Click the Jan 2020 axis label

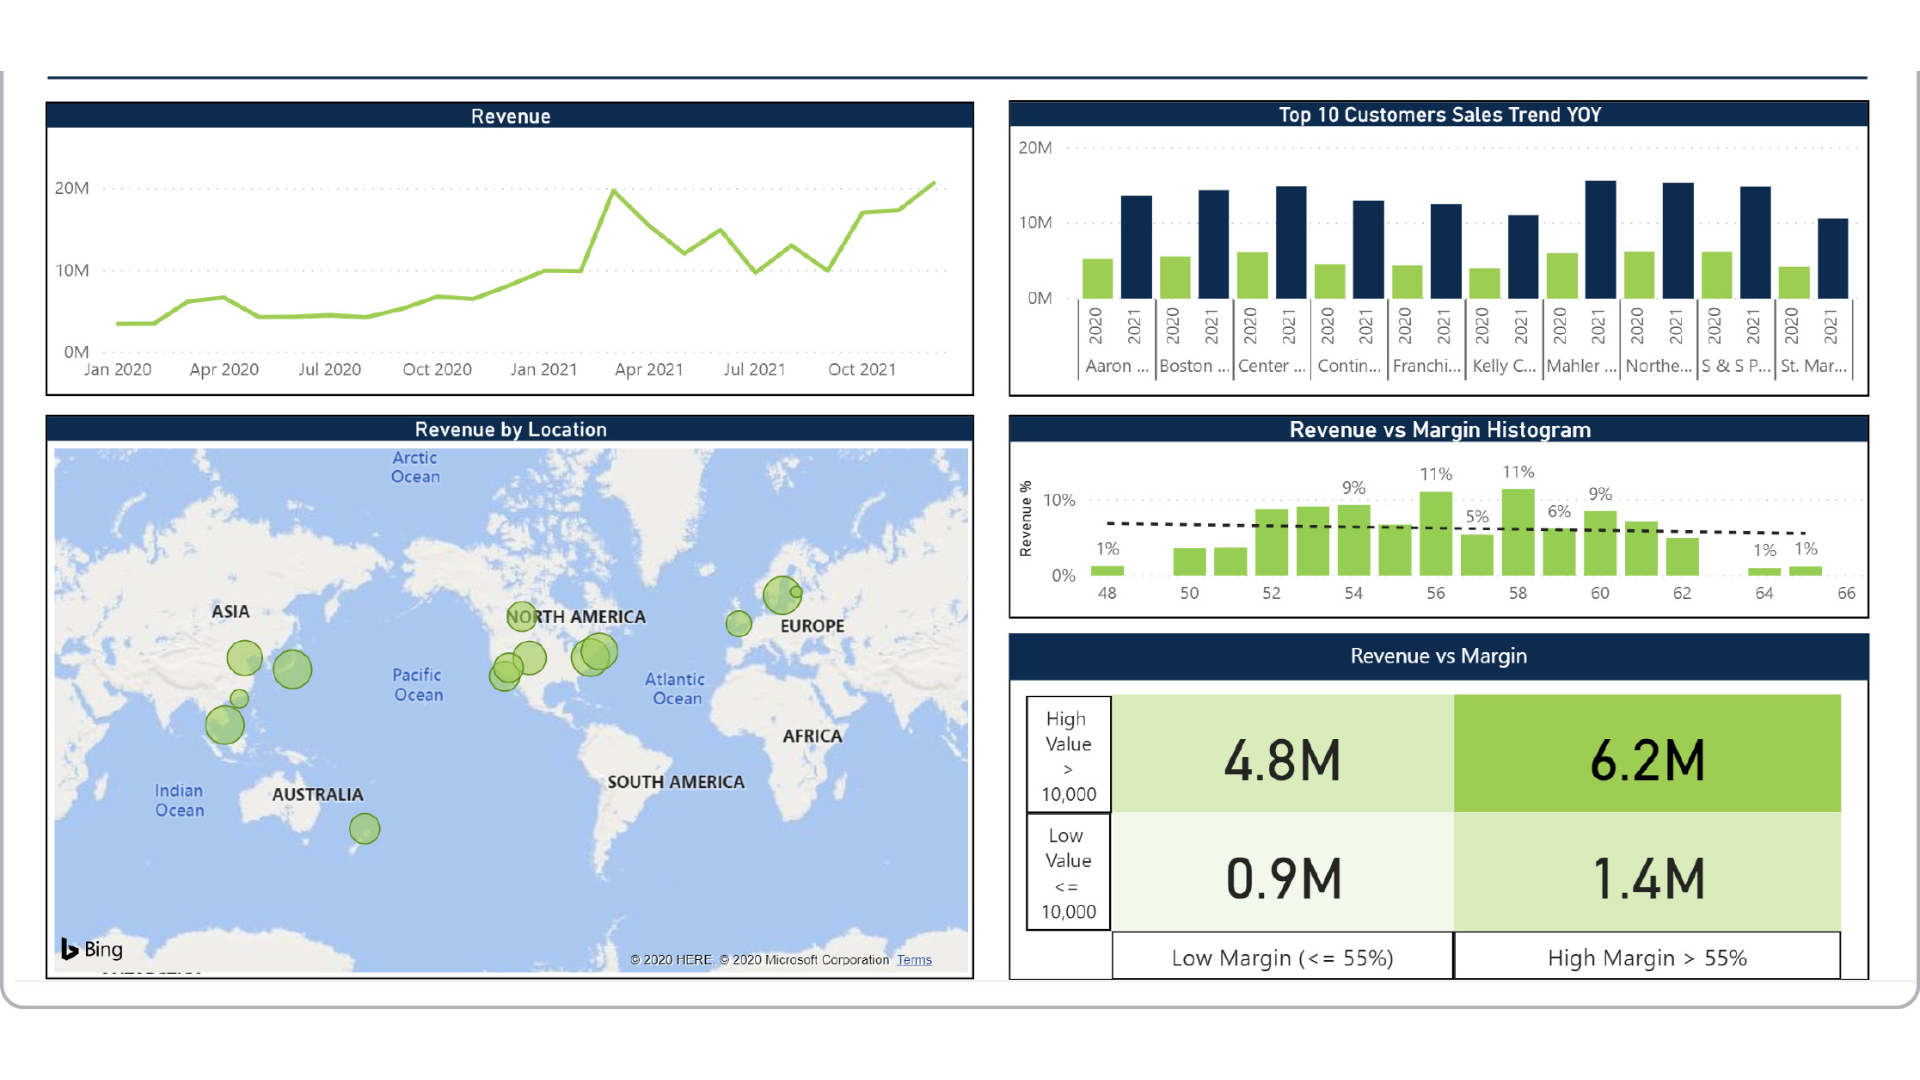coord(118,369)
